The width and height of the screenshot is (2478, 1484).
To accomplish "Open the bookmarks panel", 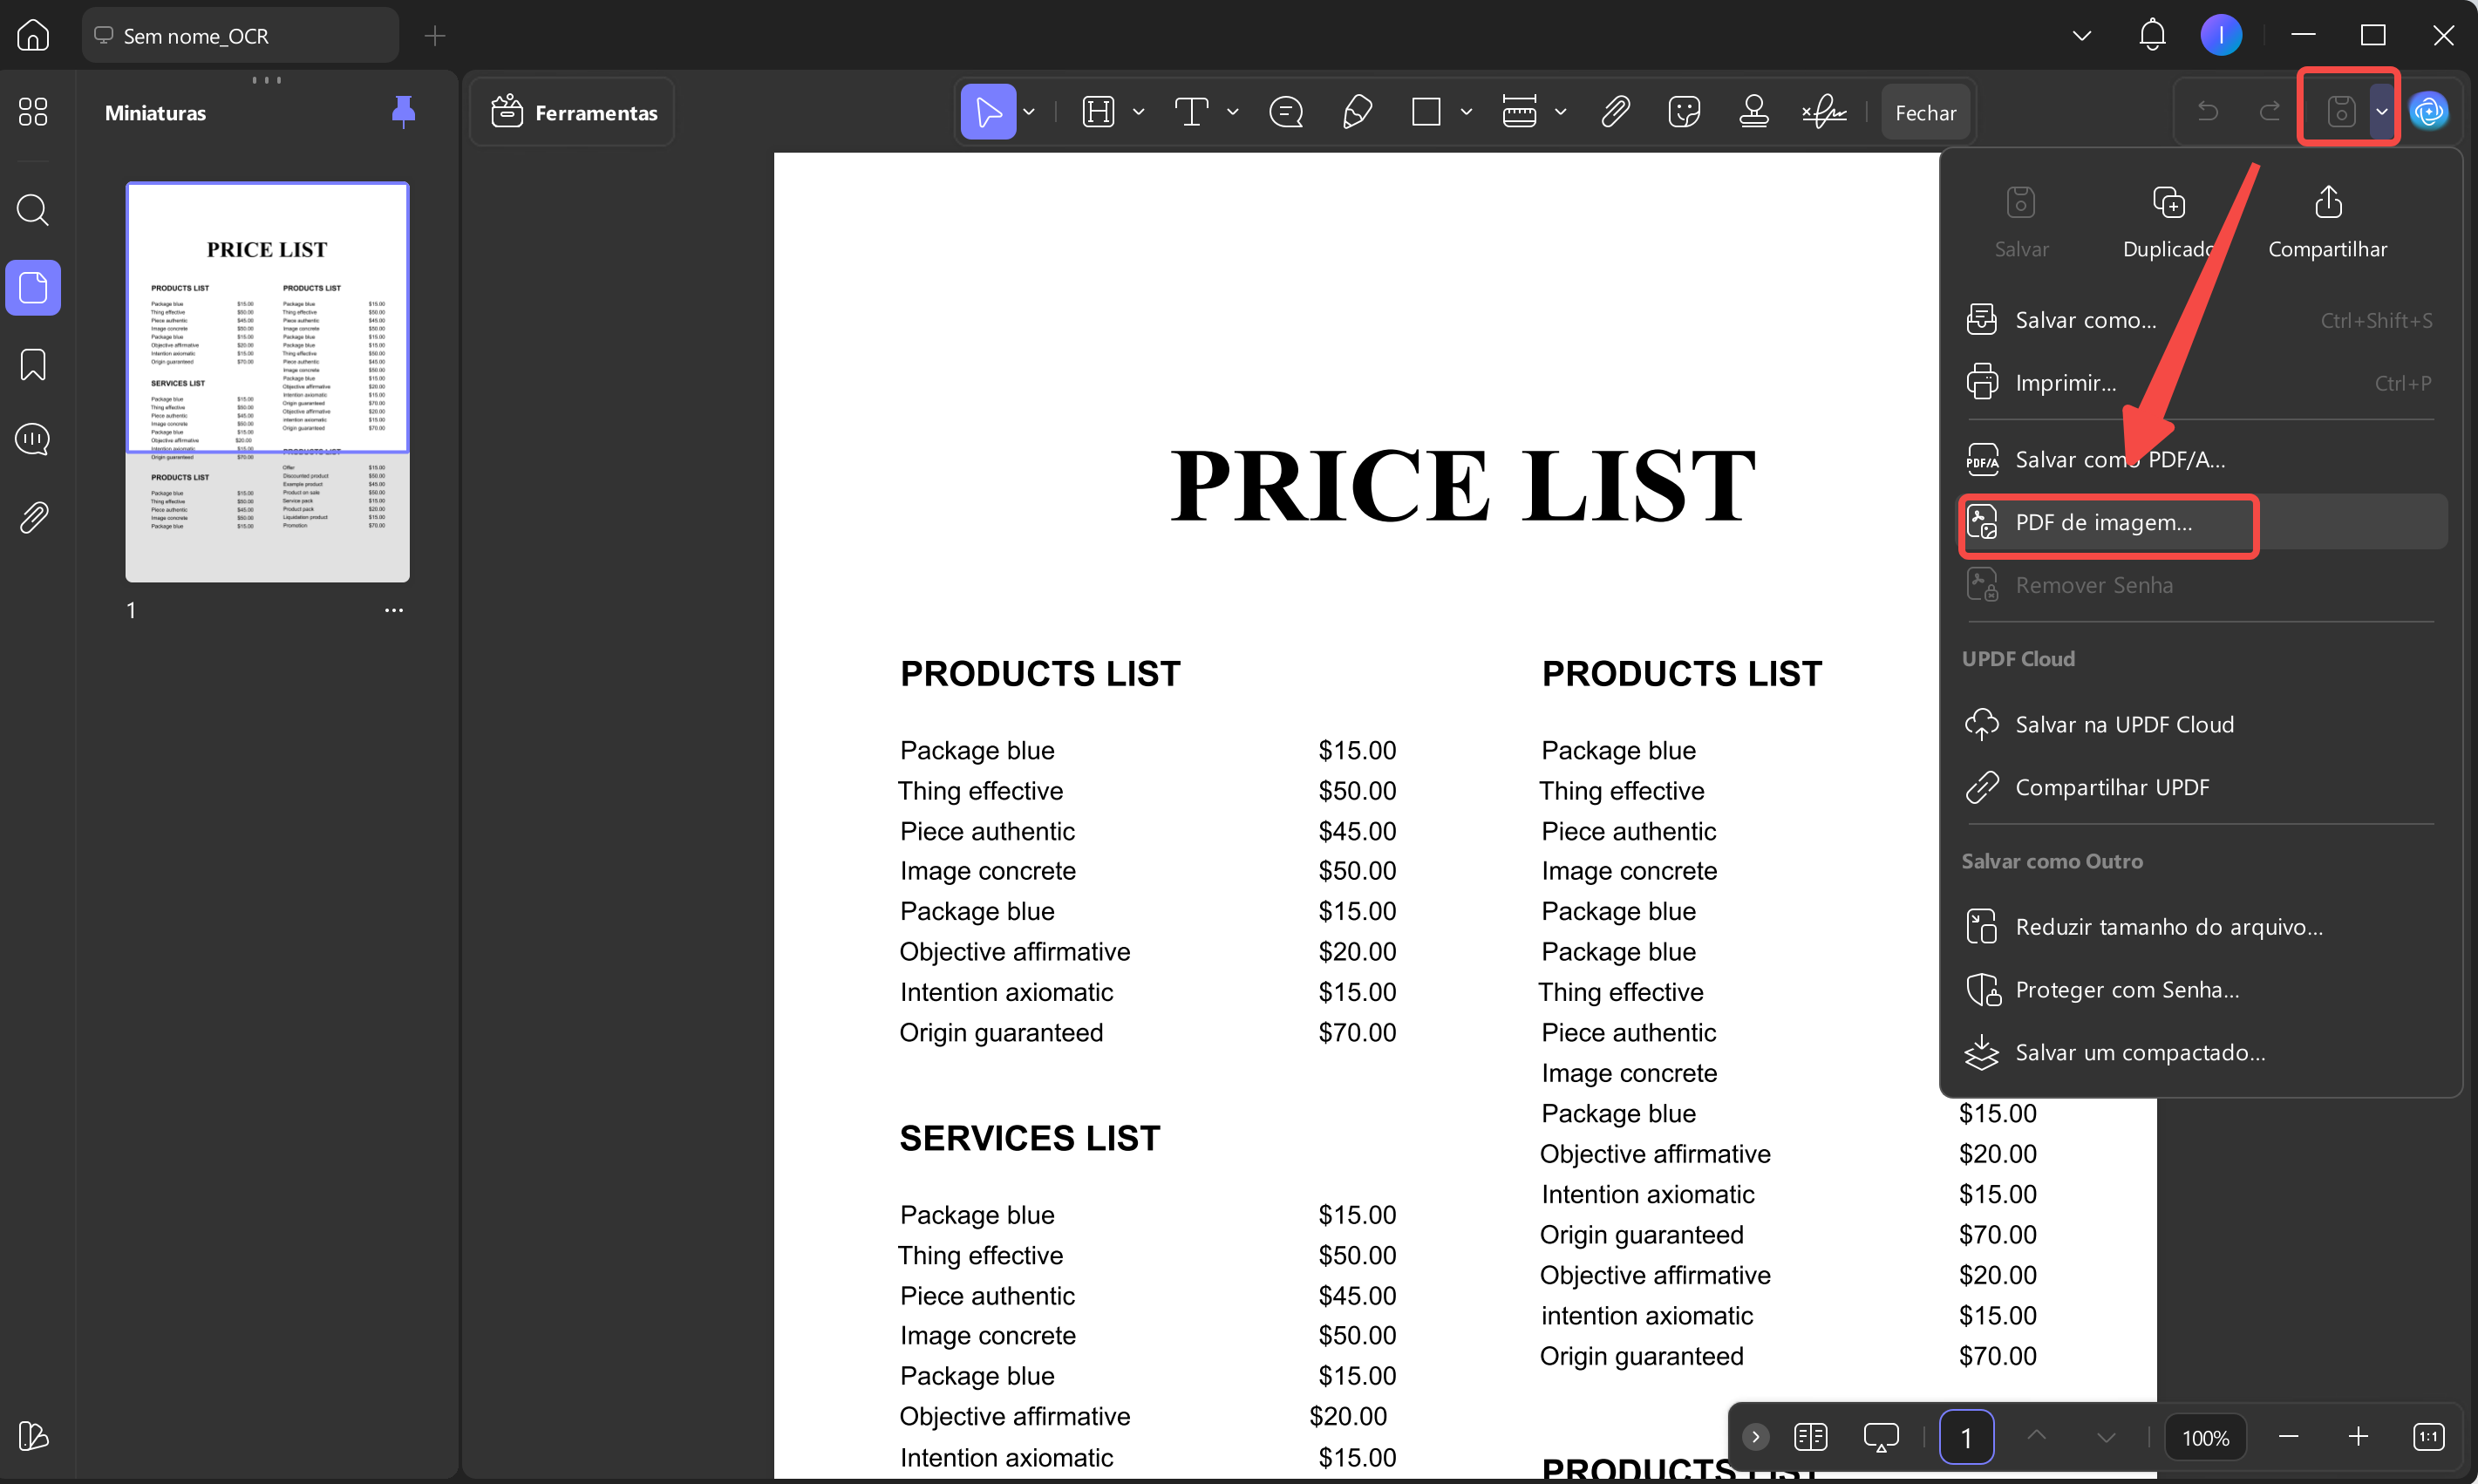I will point(33,365).
